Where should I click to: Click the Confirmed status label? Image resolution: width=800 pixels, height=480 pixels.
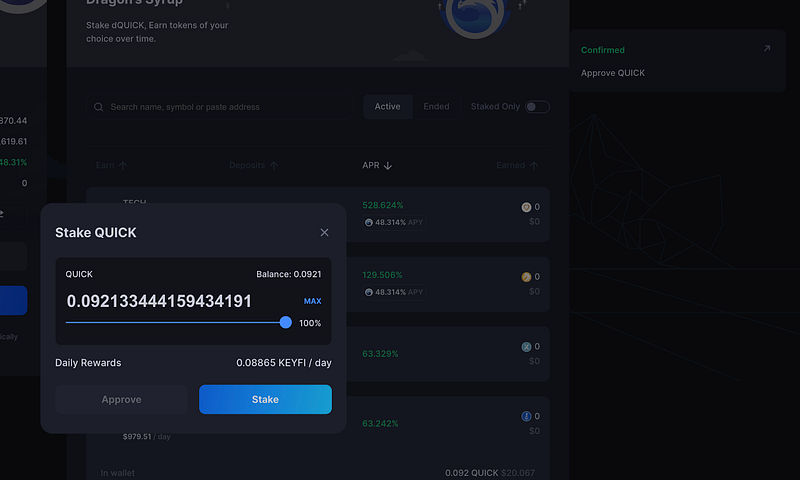click(x=603, y=50)
